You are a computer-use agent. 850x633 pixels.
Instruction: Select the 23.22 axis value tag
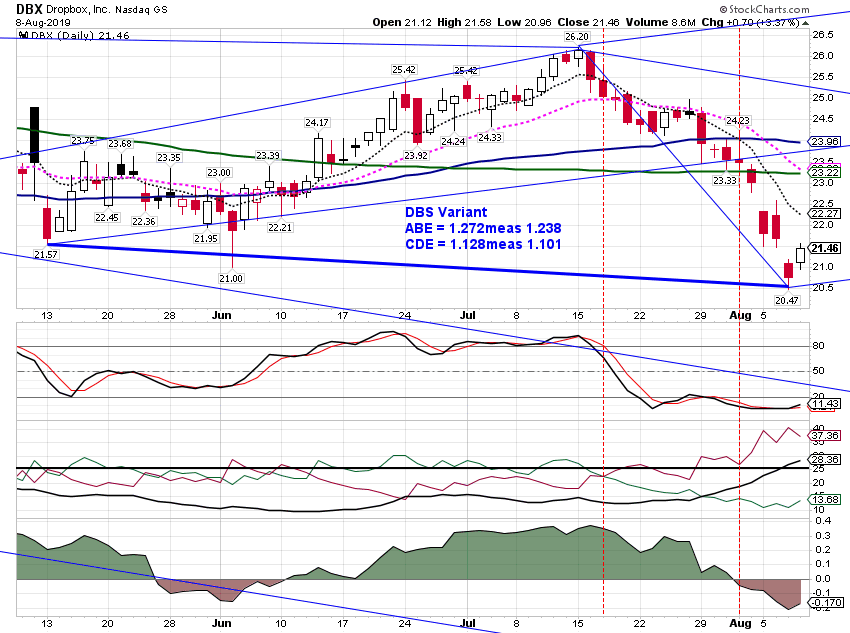pyautogui.click(x=825, y=172)
